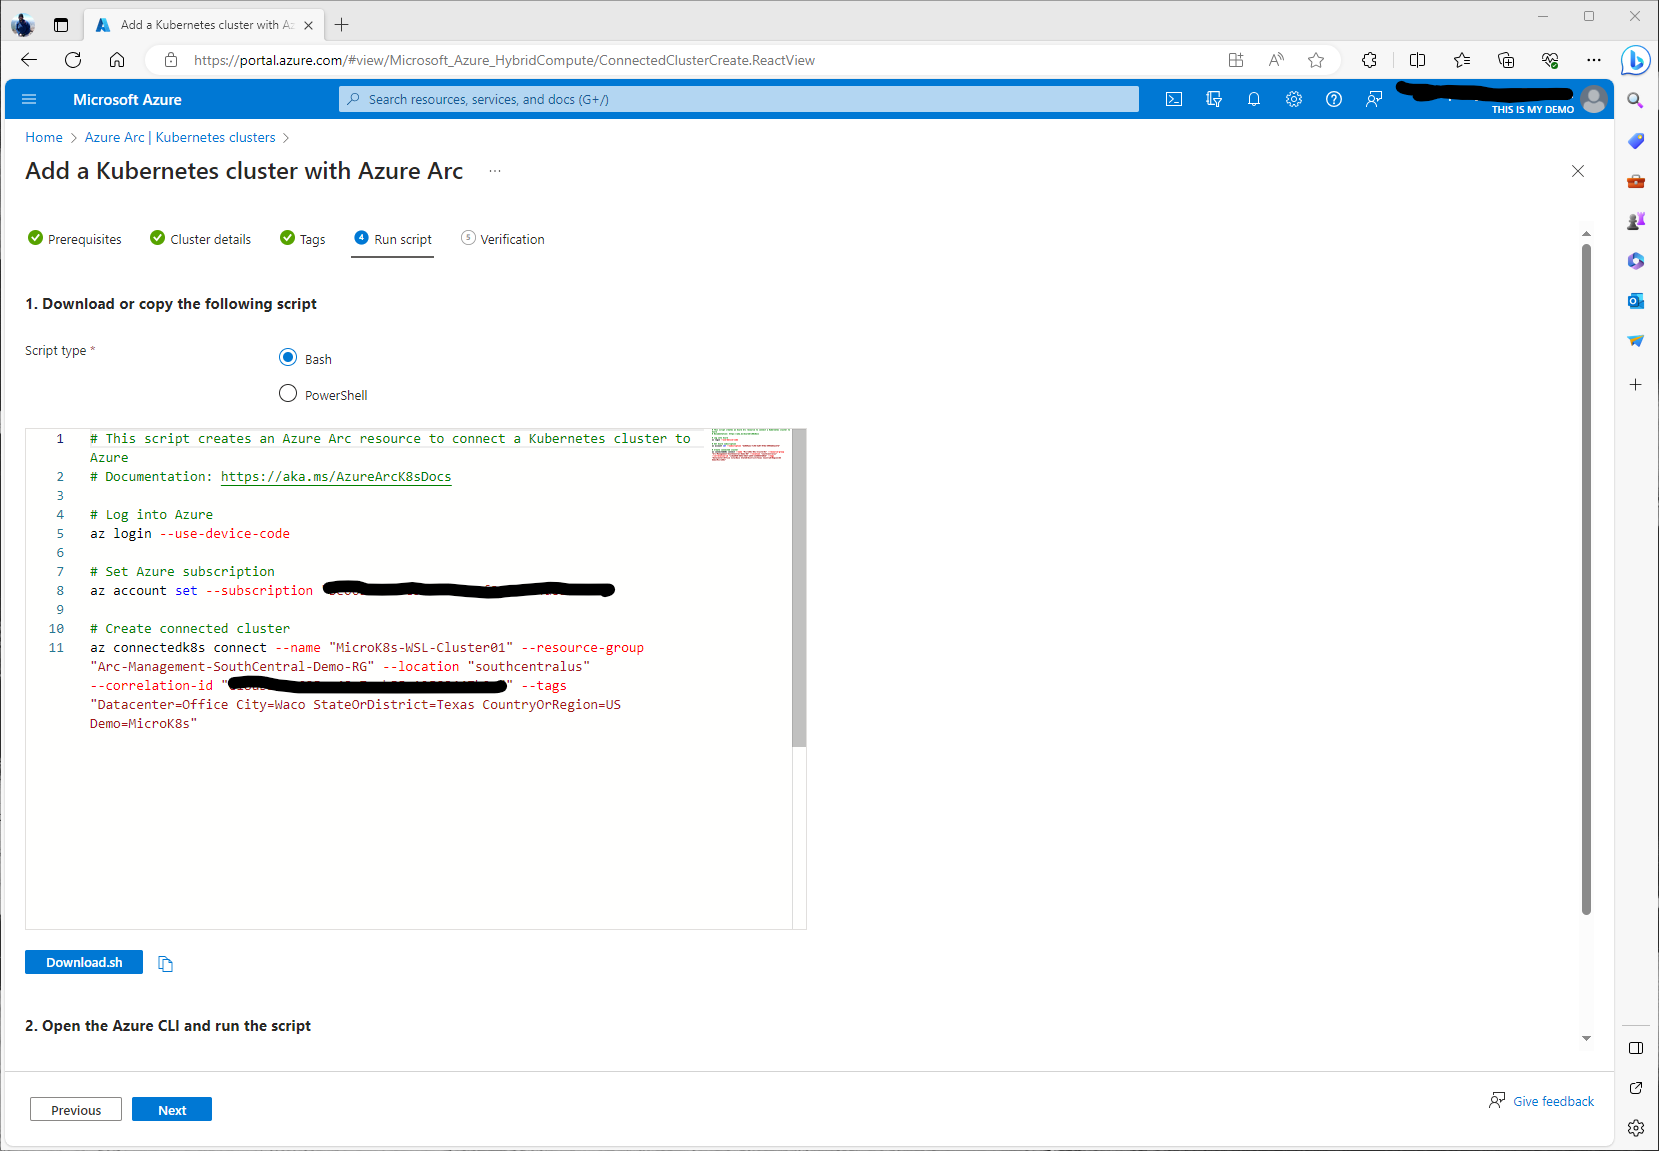The width and height of the screenshot is (1659, 1151).
Task: Open the Azure portal hamburger menu
Action: click(29, 99)
